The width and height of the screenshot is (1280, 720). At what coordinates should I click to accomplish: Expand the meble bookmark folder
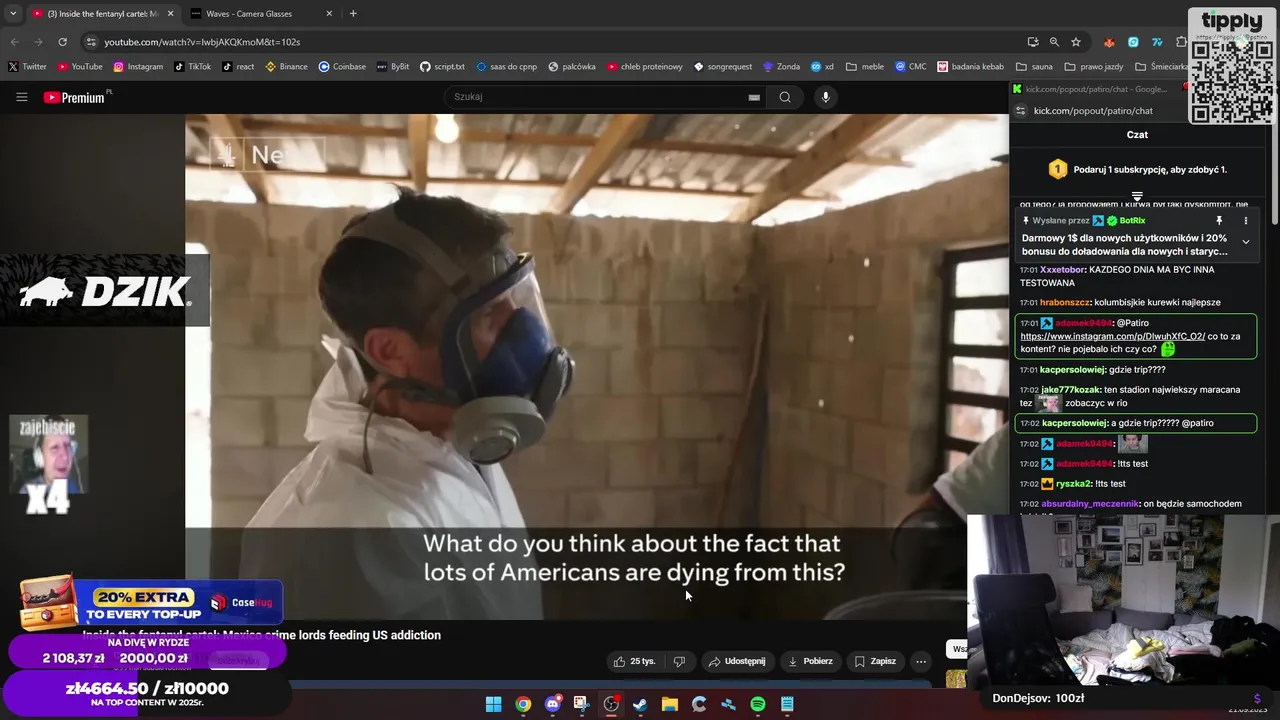click(865, 67)
